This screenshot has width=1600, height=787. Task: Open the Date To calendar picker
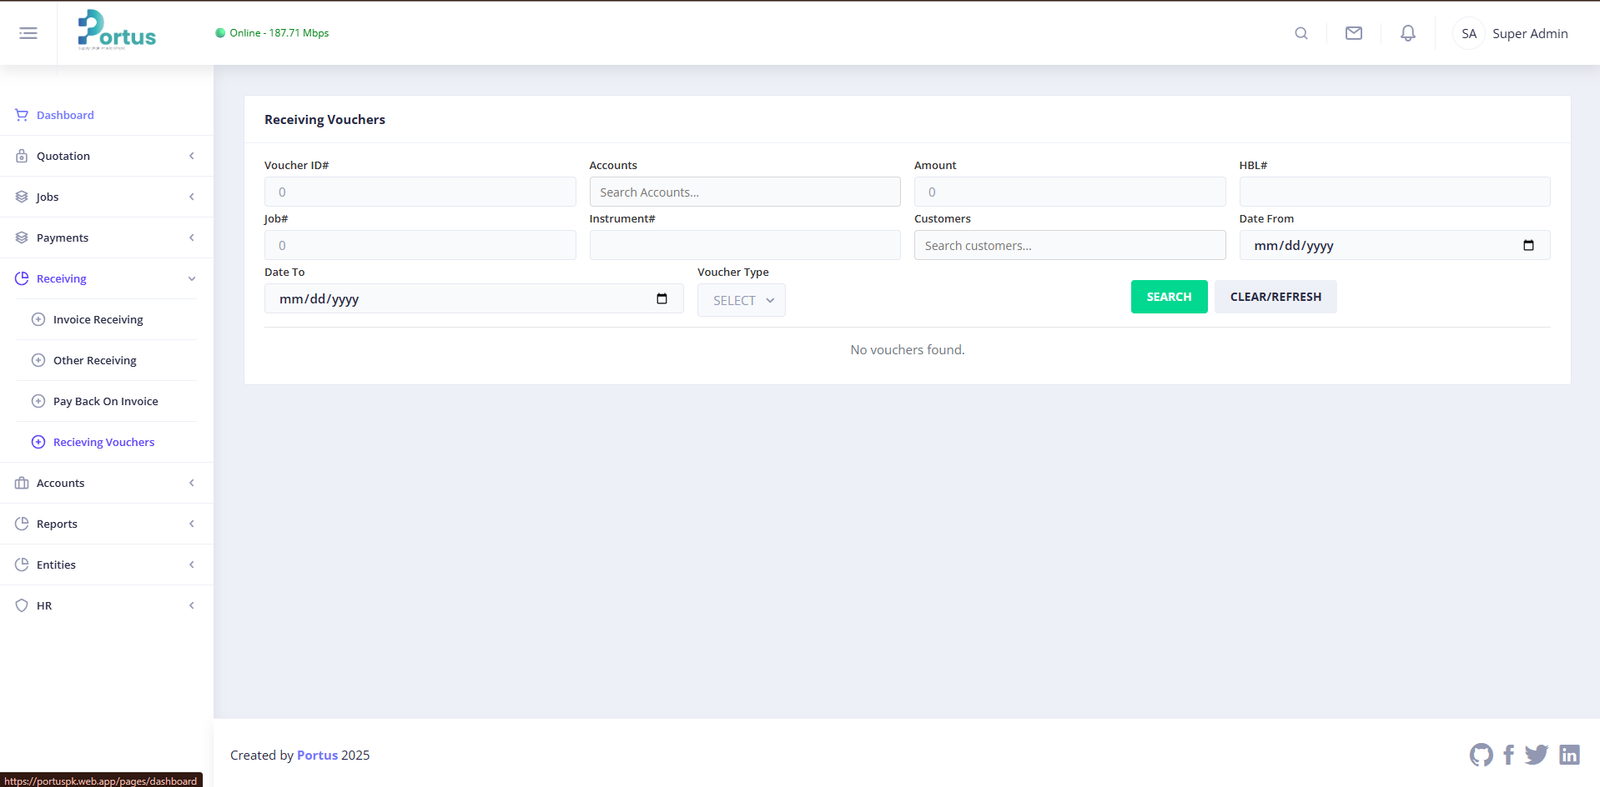pyautogui.click(x=661, y=299)
